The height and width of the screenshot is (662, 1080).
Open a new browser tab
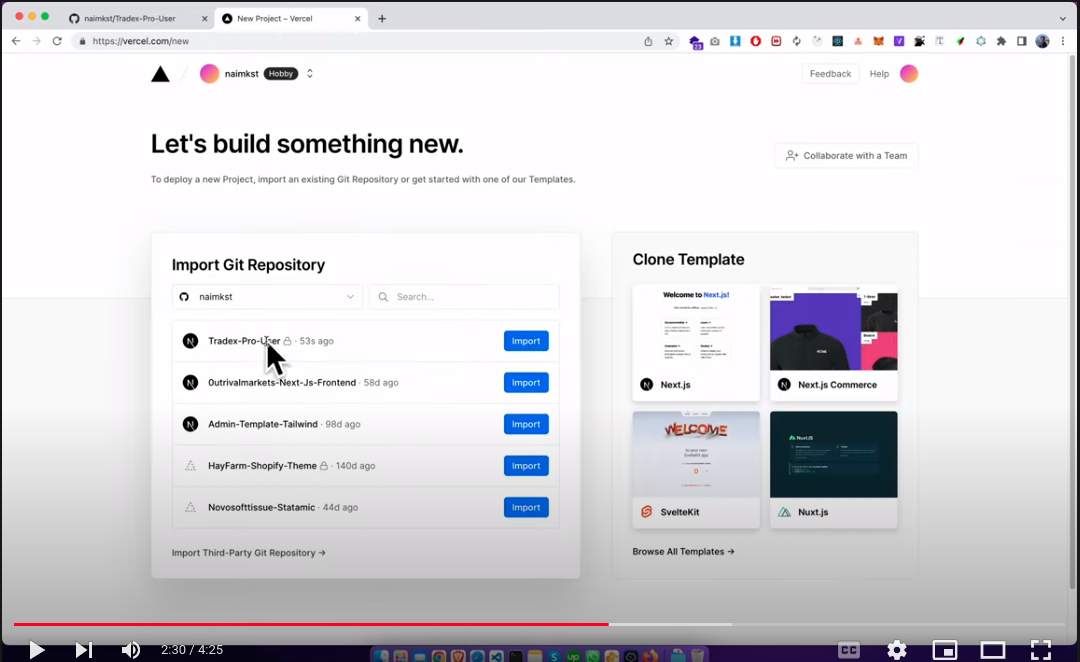click(382, 18)
